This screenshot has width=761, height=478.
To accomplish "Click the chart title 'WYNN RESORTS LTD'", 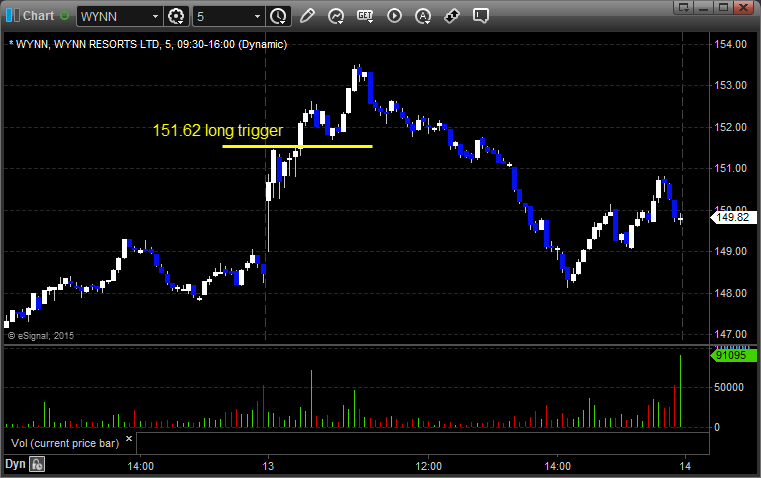I will (107, 44).
